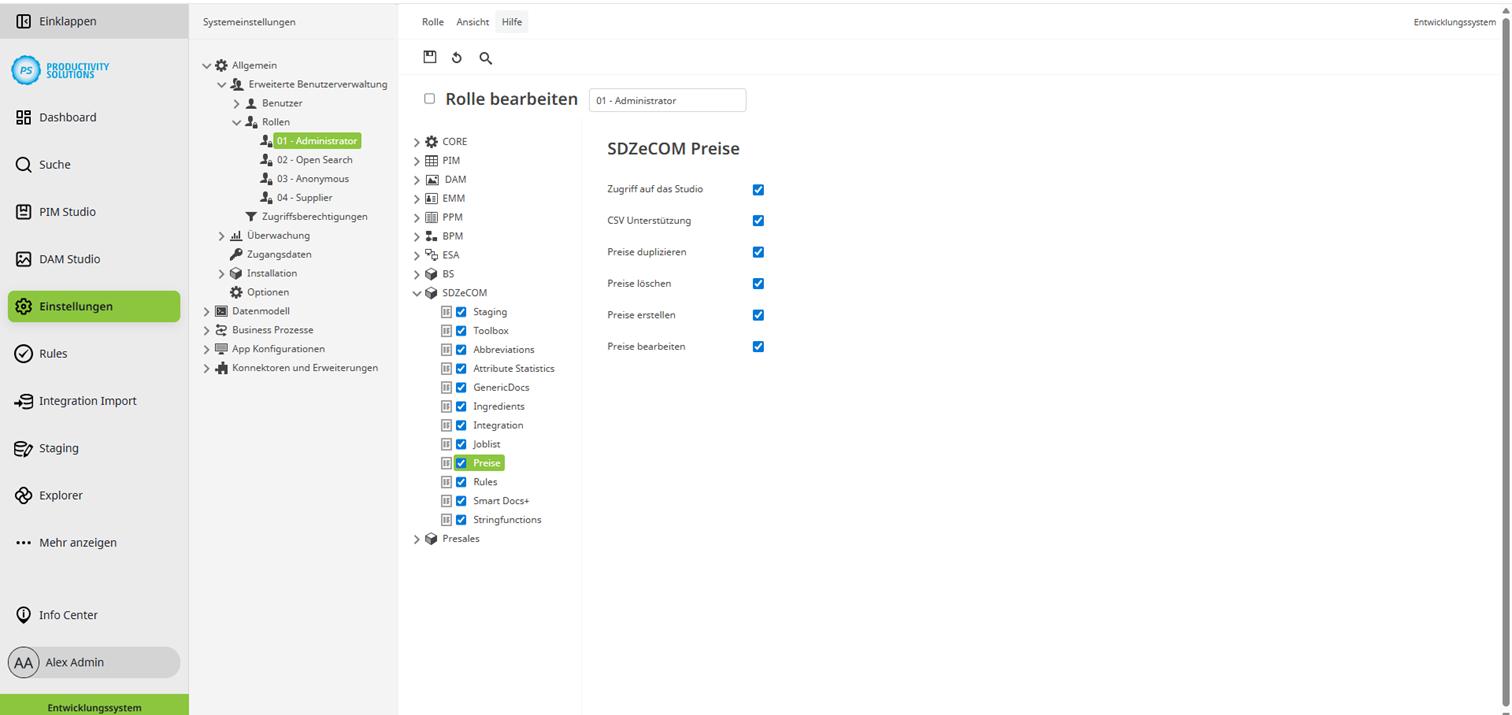
Task: Expand the CORE module tree entry
Action: coord(417,141)
